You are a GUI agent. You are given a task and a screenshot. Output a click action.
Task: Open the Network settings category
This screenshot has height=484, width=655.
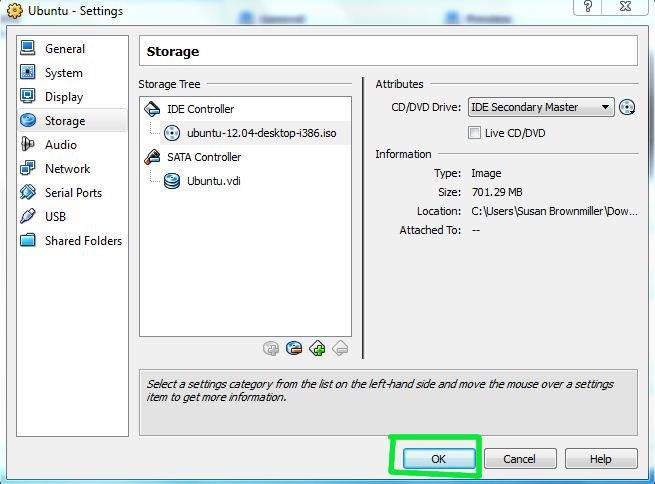click(x=72, y=169)
